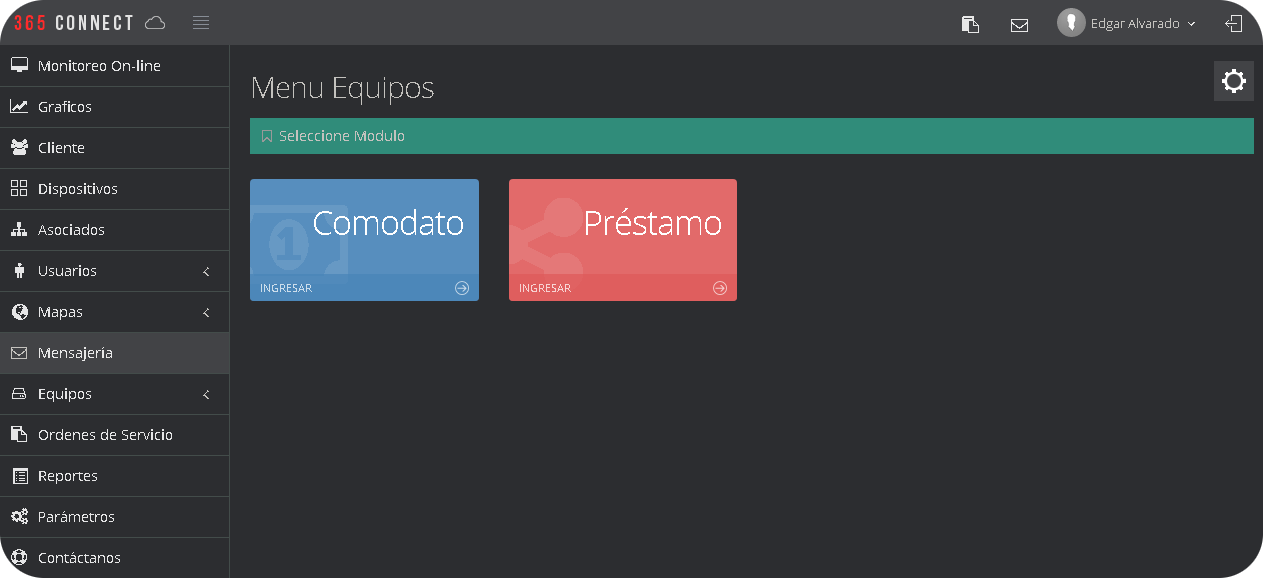
Task: Open the settings gear on Menu Equipos
Action: coord(1233,81)
